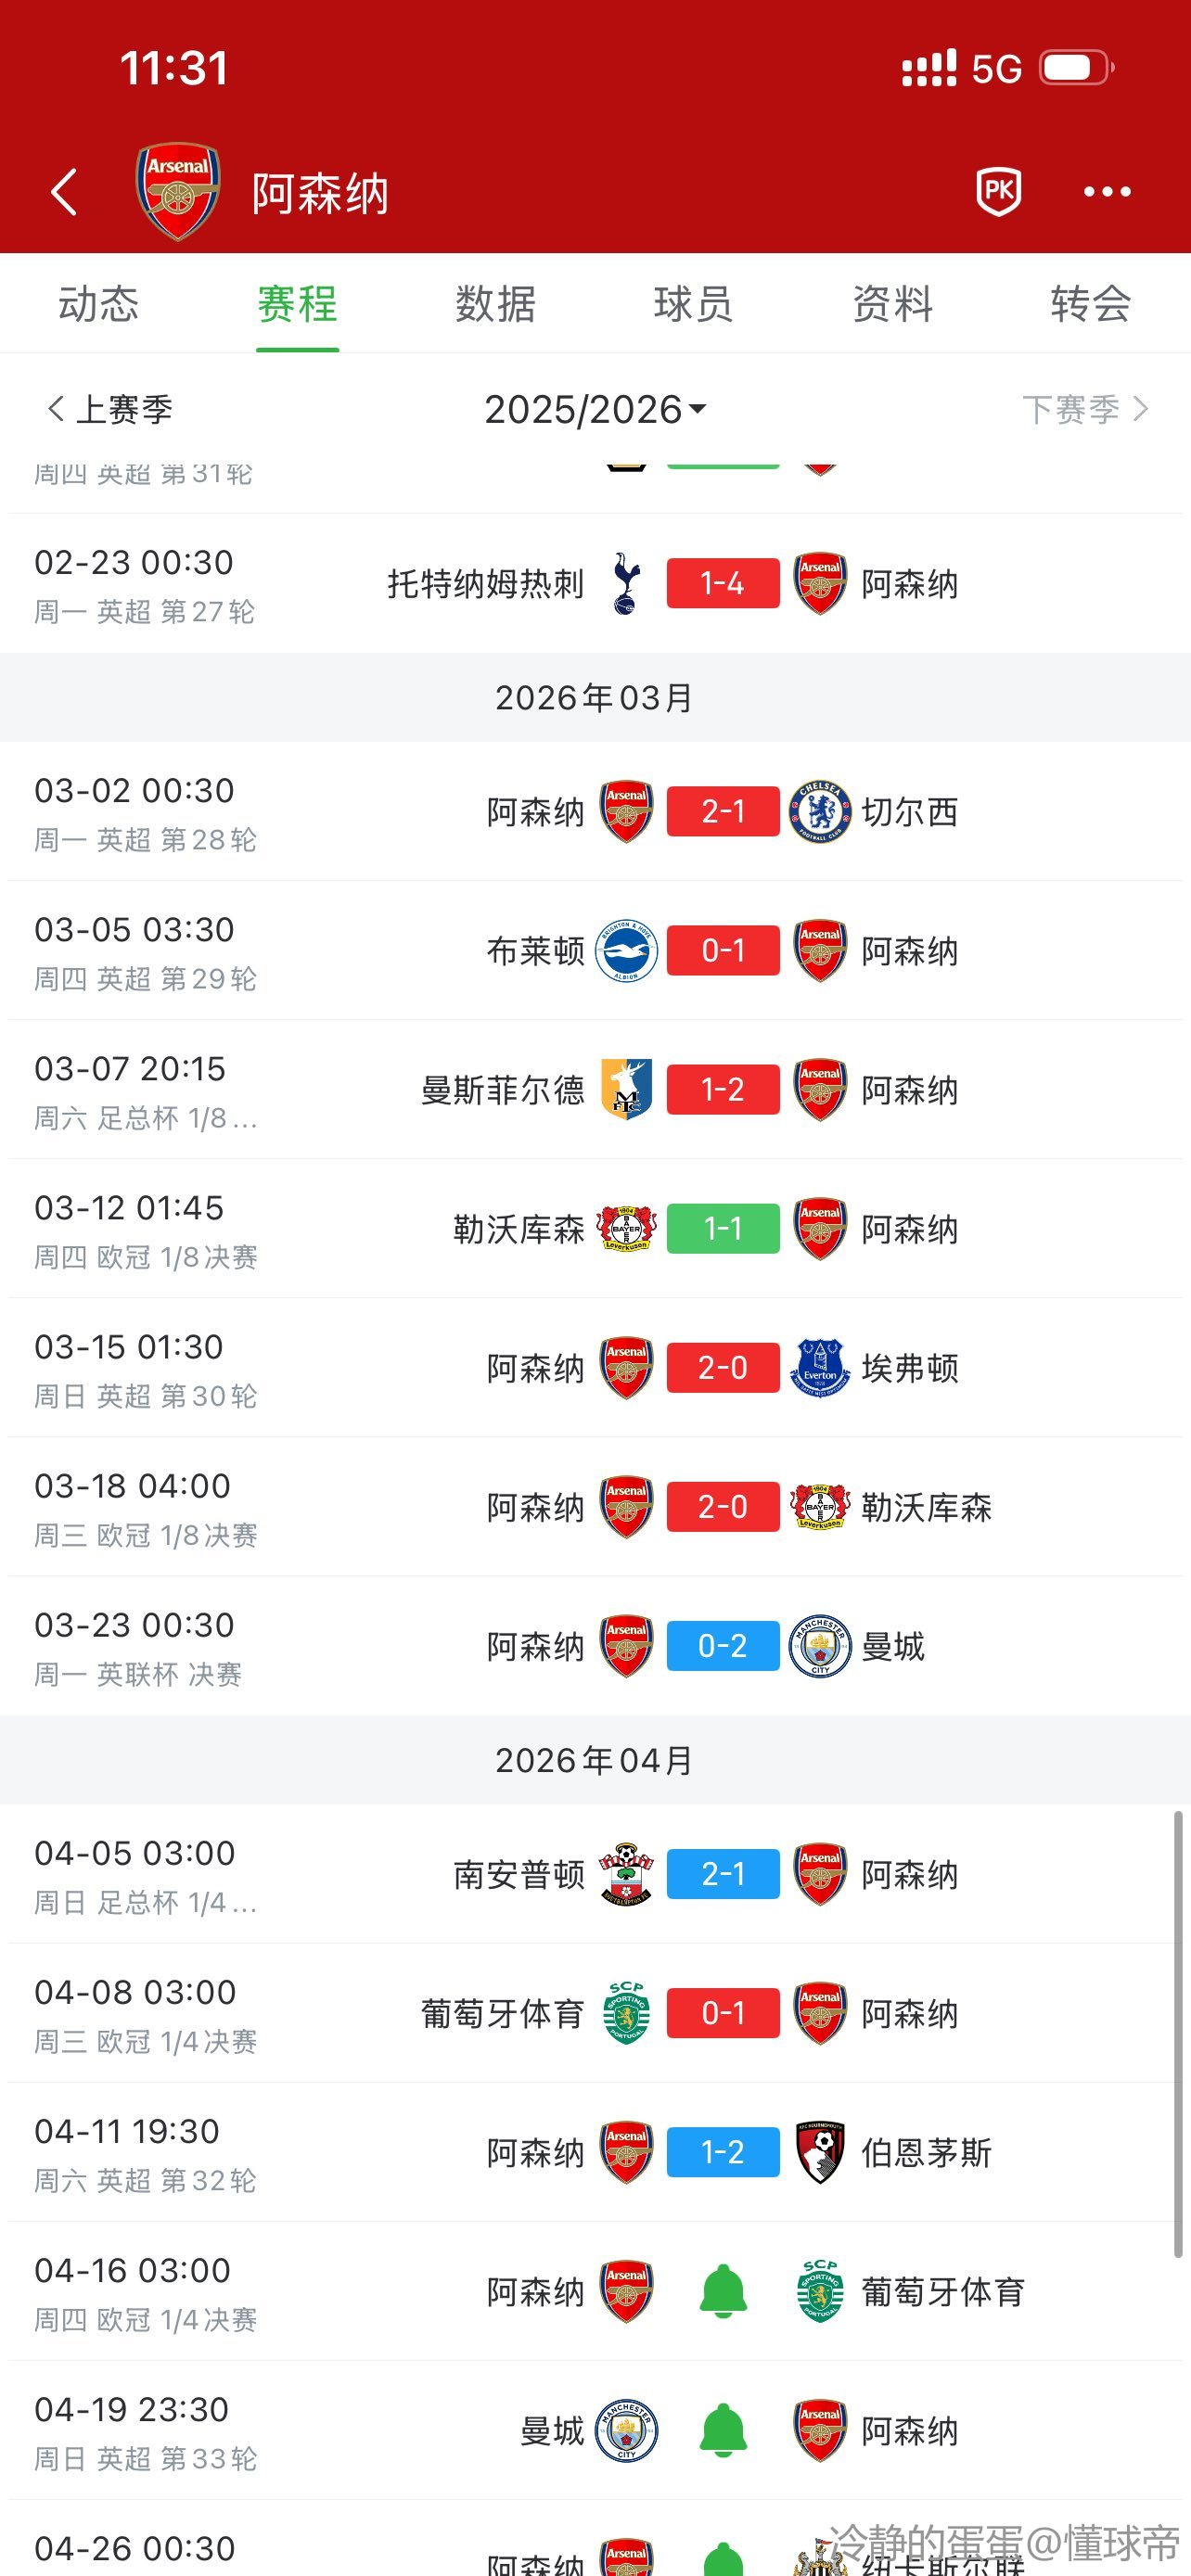Go to next season via 下赛季
The height and width of the screenshot is (2576, 1191).
tap(1084, 409)
